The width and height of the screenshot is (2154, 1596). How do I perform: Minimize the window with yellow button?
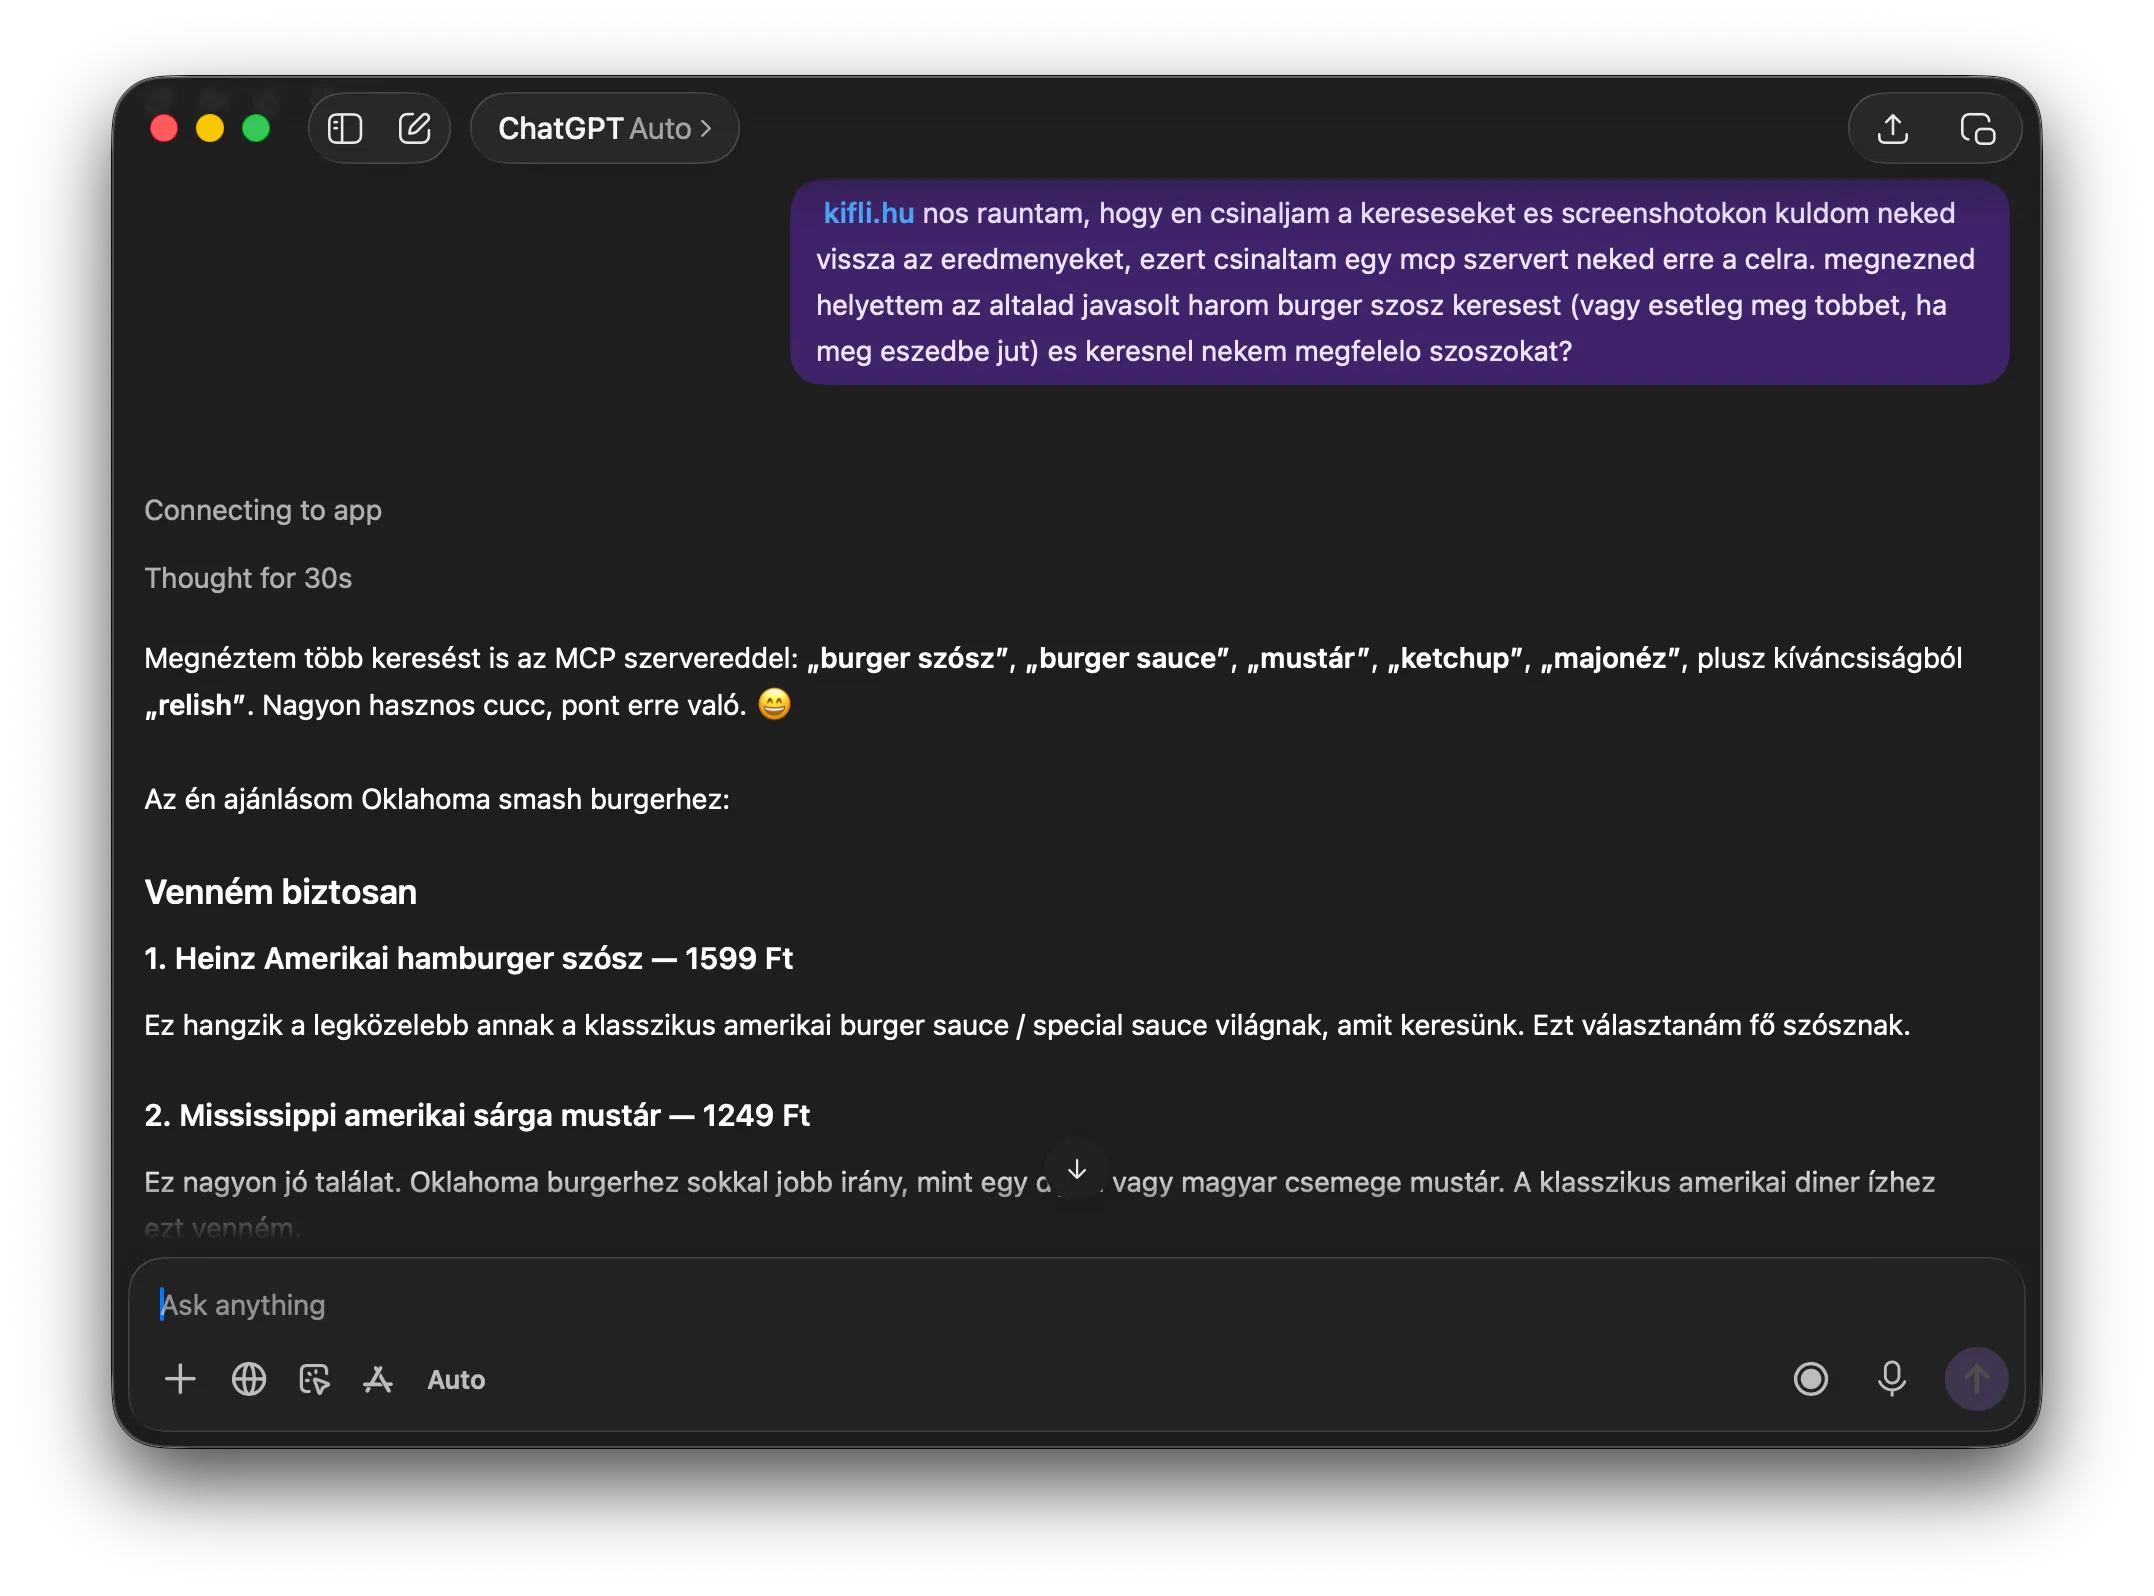point(210,128)
